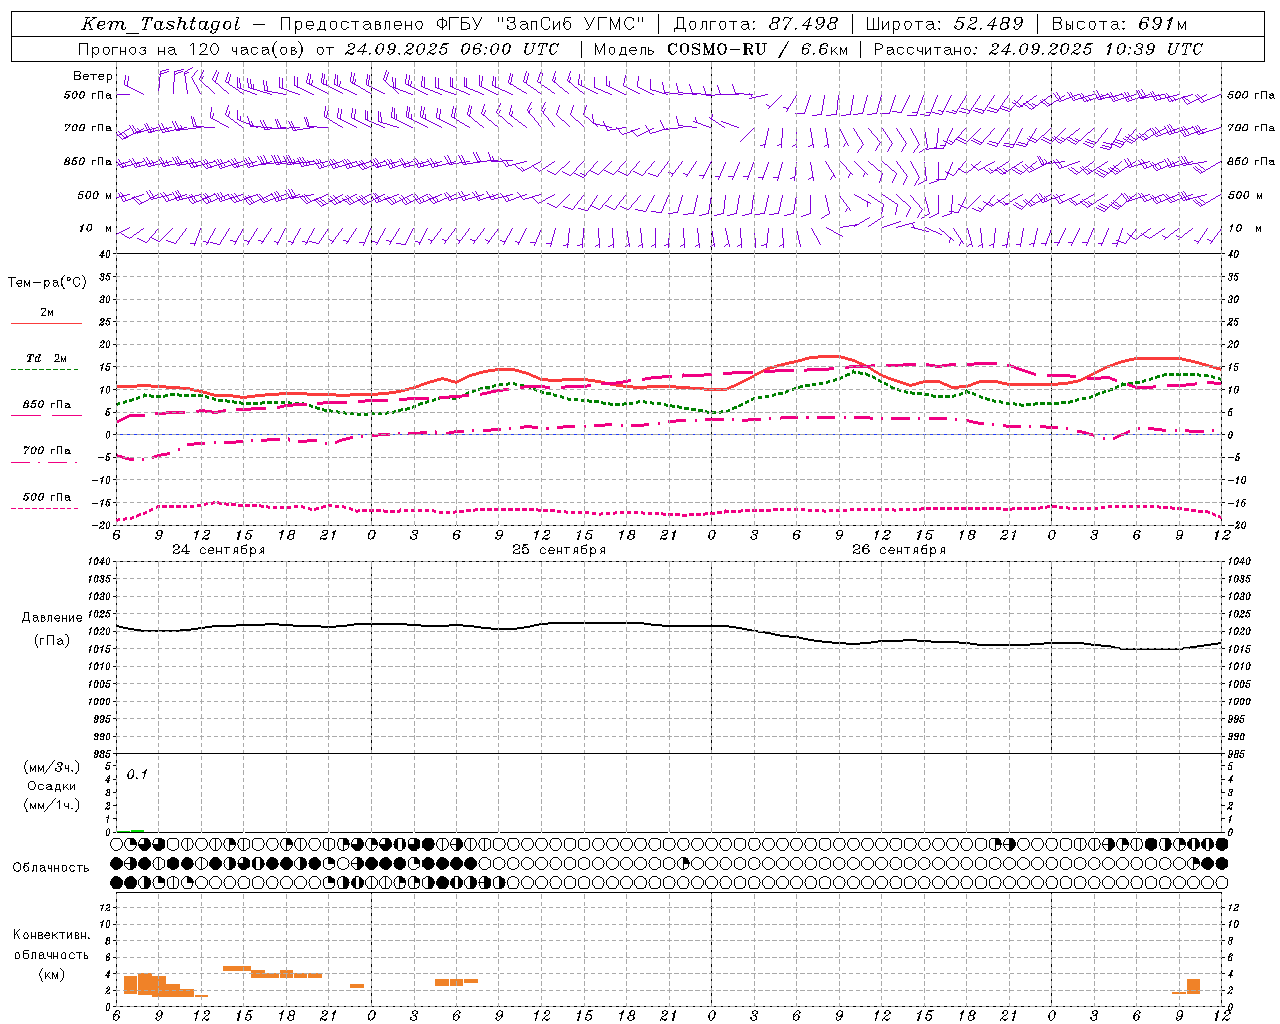Click the 'Td 2м' dew point legend entry
1280x1024 pixels.
(x=47, y=358)
